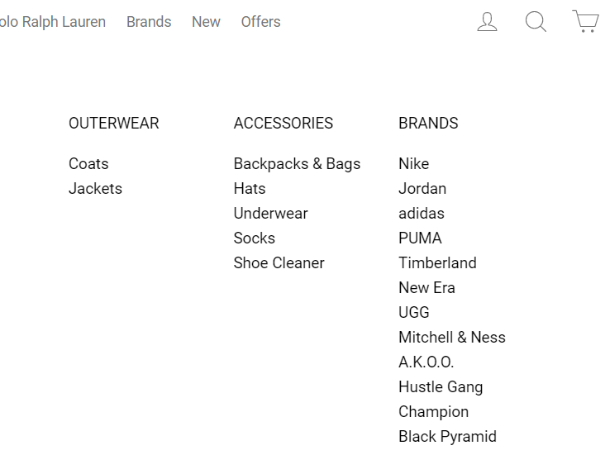
Task: Go to Polo Ralph Lauren in navigation
Action: point(53,22)
